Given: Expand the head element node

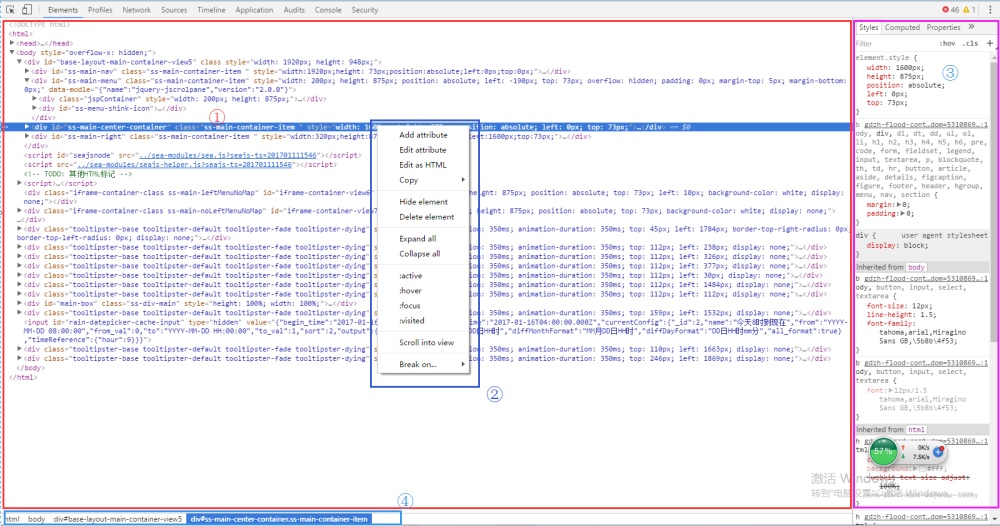Looking at the screenshot, I should [12, 43].
